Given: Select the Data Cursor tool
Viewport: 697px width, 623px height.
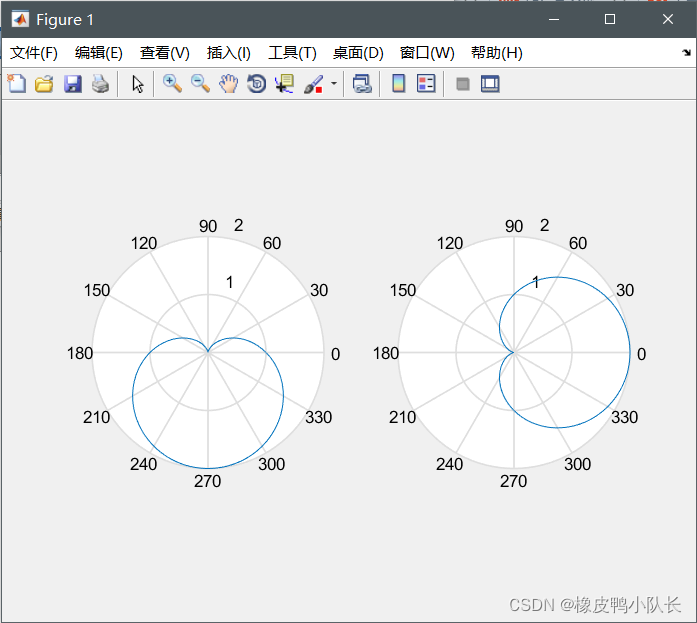Looking at the screenshot, I should (x=284, y=84).
